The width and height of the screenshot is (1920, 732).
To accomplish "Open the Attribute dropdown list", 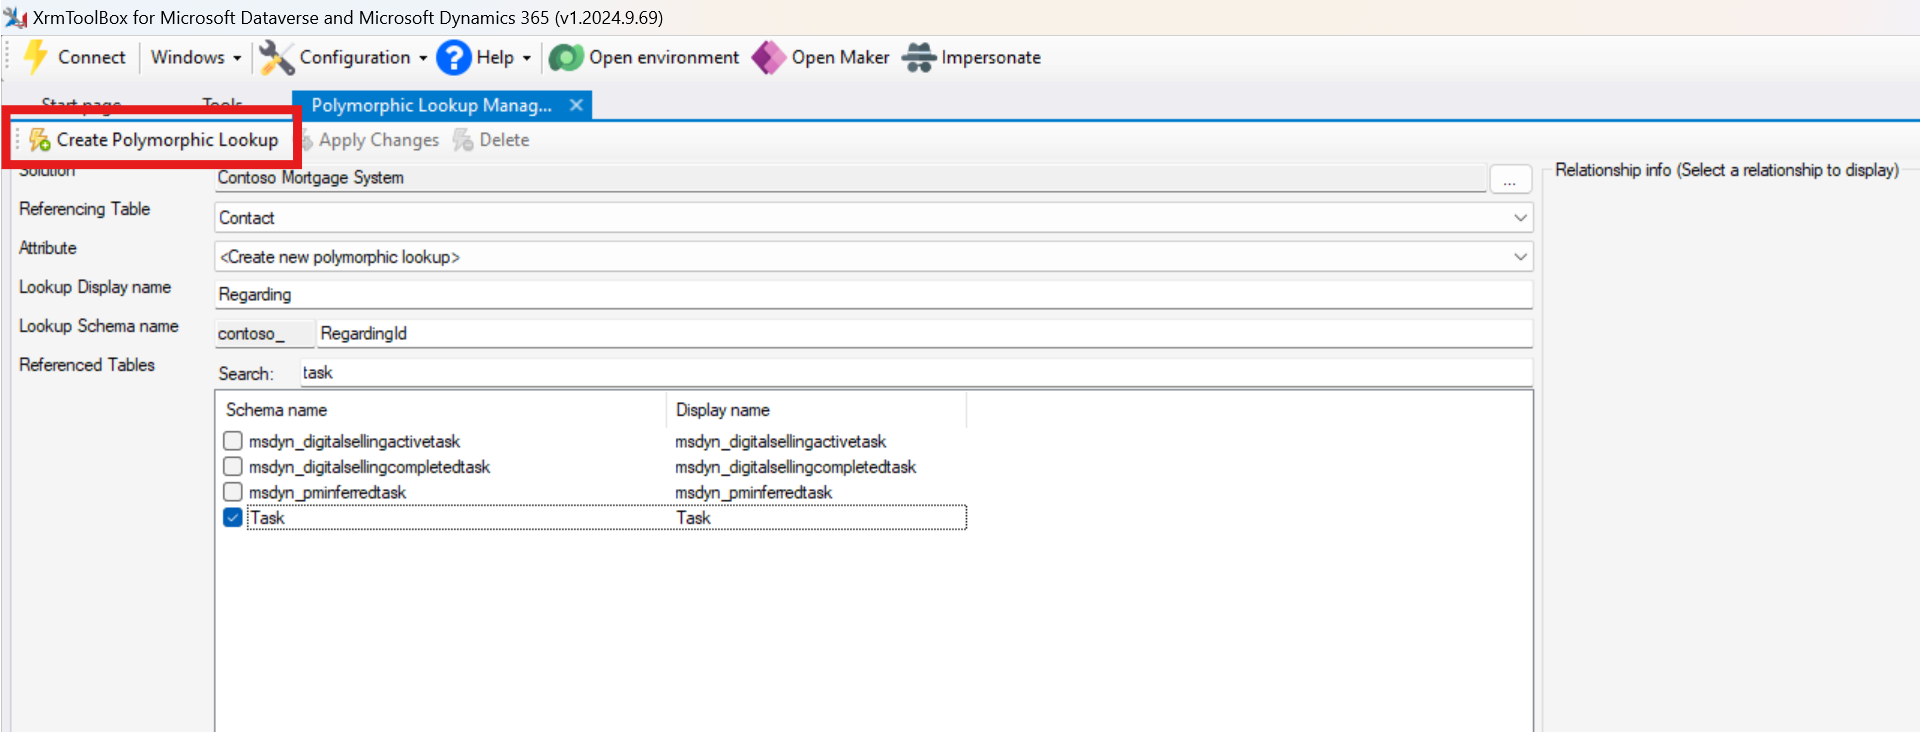I will [1520, 257].
